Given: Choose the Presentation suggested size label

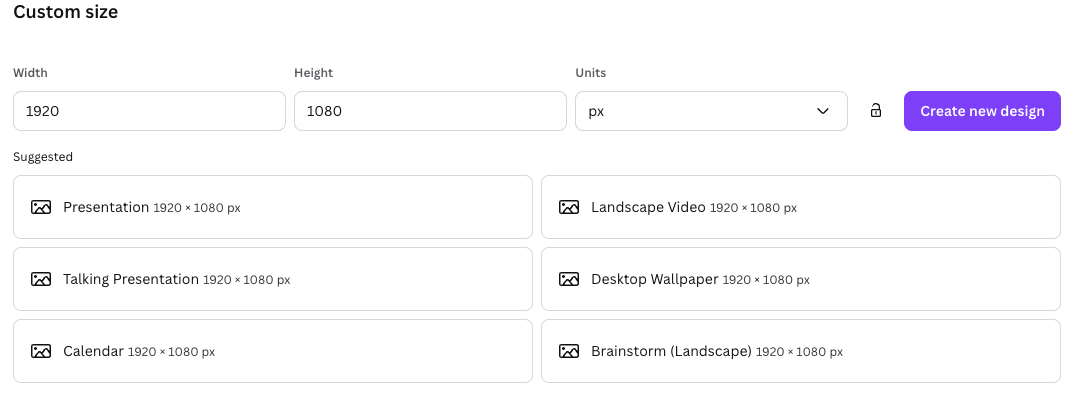Looking at the screenshot, I should [x=106, y=208].
